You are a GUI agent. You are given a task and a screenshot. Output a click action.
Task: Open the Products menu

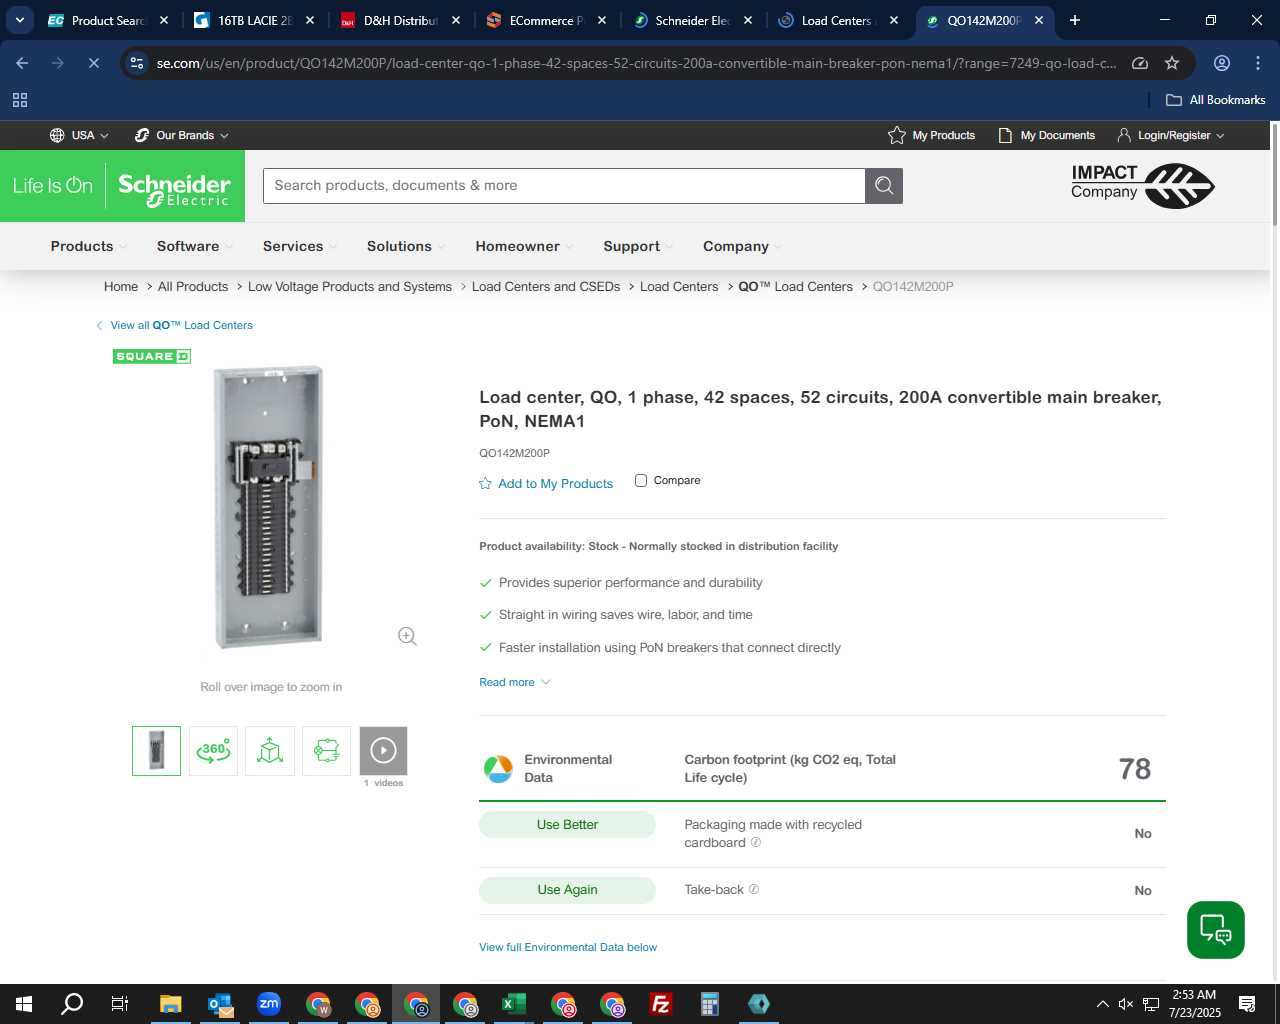tap(88, 246)
